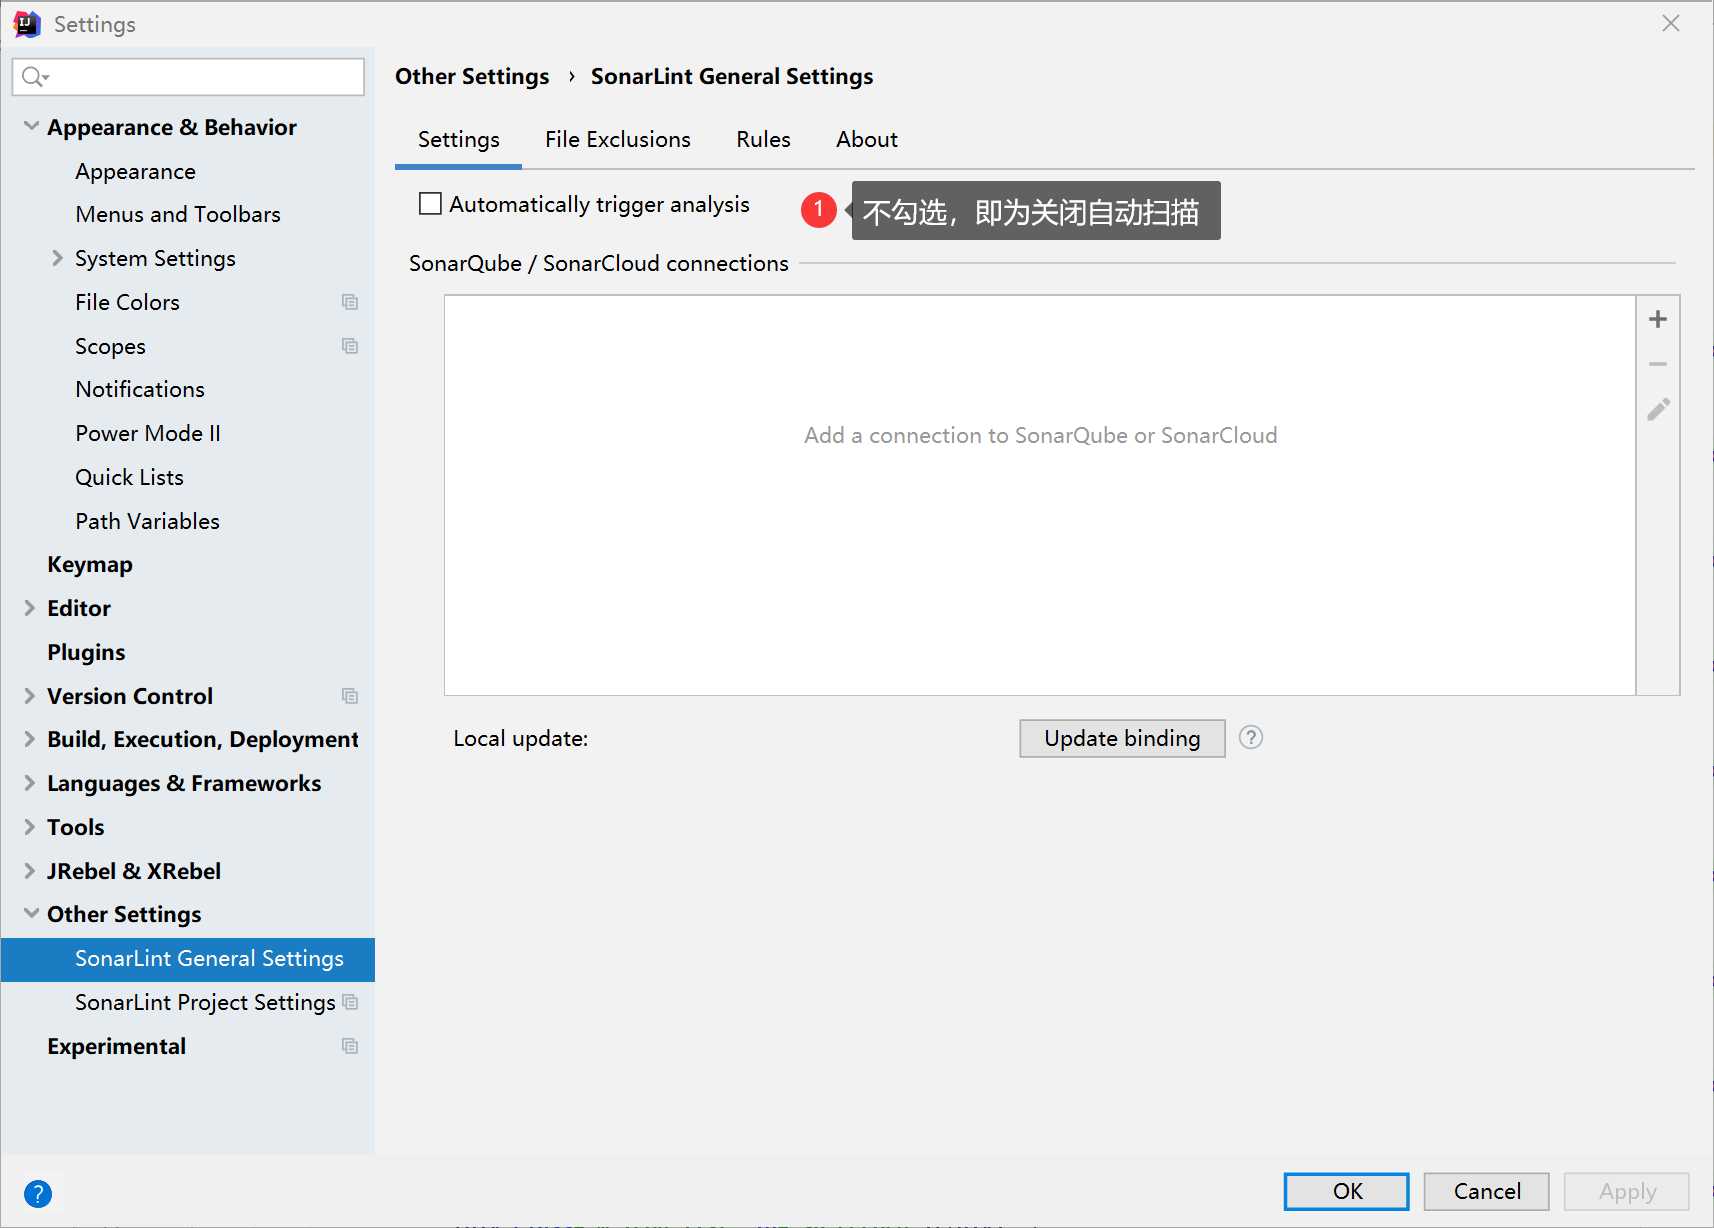Click the pencil edit connection icon
Image resolution: width=1714 pixels, height=1228 pixels.
click(1657, 409)
